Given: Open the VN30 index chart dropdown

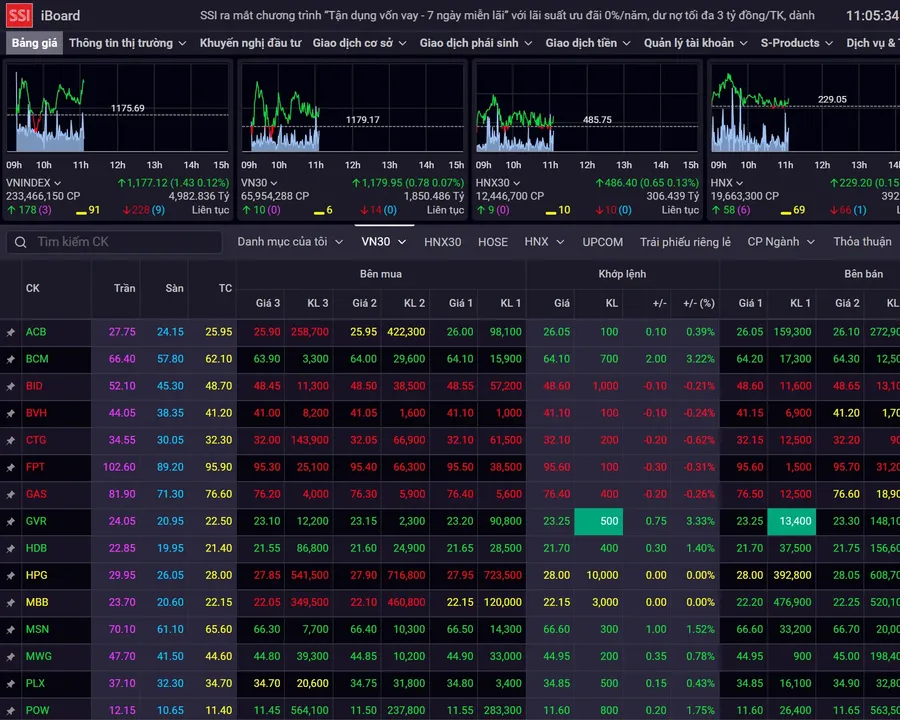Looking at the screenshot, I should [259, 183].
